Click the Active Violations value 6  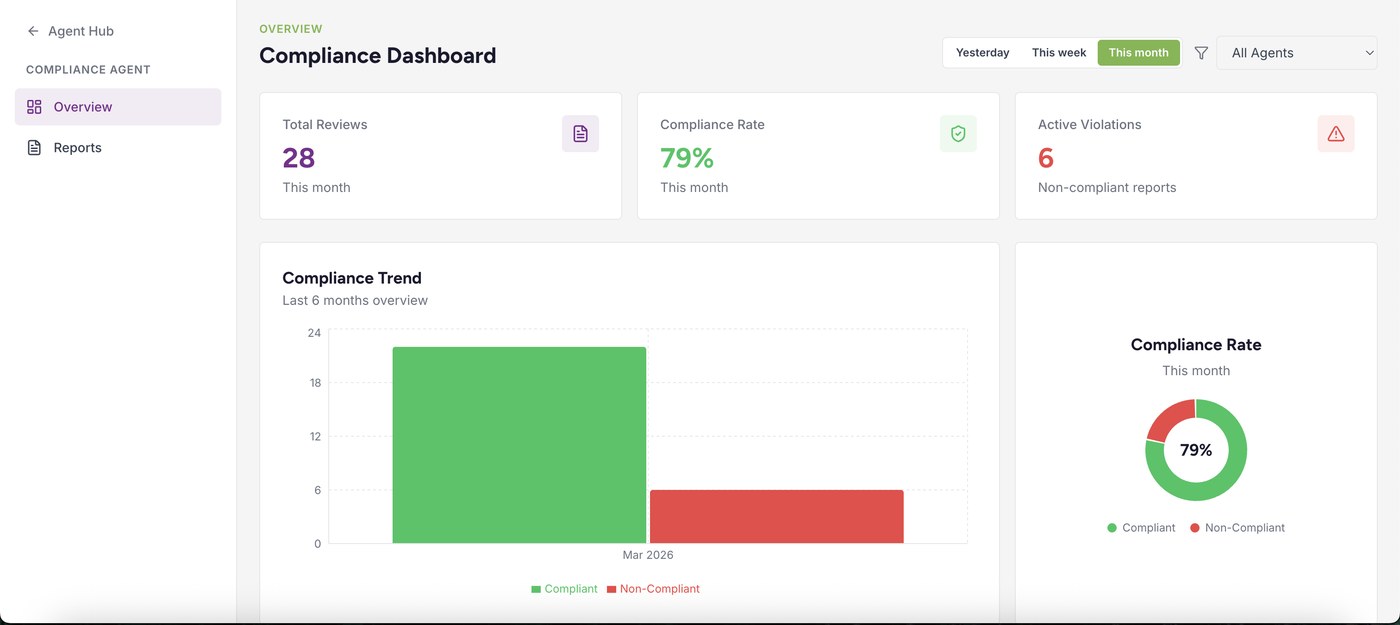1046,157
